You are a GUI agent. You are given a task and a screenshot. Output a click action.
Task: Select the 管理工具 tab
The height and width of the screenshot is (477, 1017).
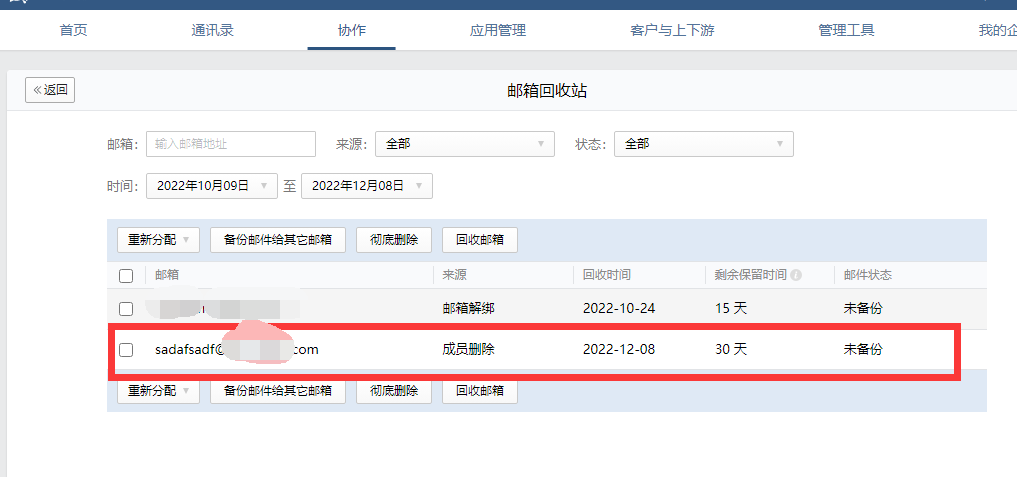point(846,30)
